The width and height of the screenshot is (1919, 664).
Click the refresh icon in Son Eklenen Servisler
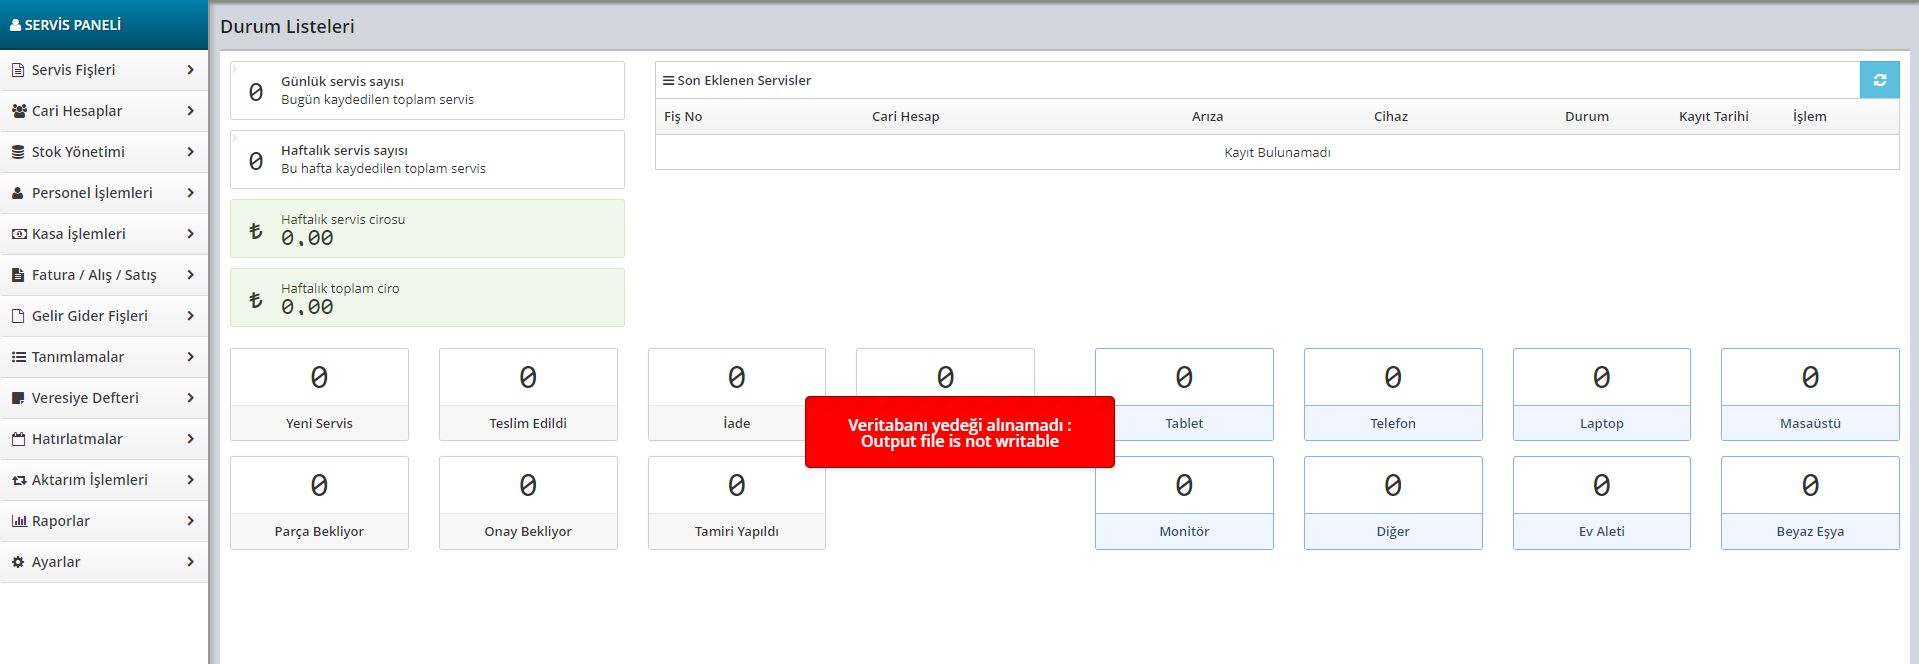[x=1879, y=80]
